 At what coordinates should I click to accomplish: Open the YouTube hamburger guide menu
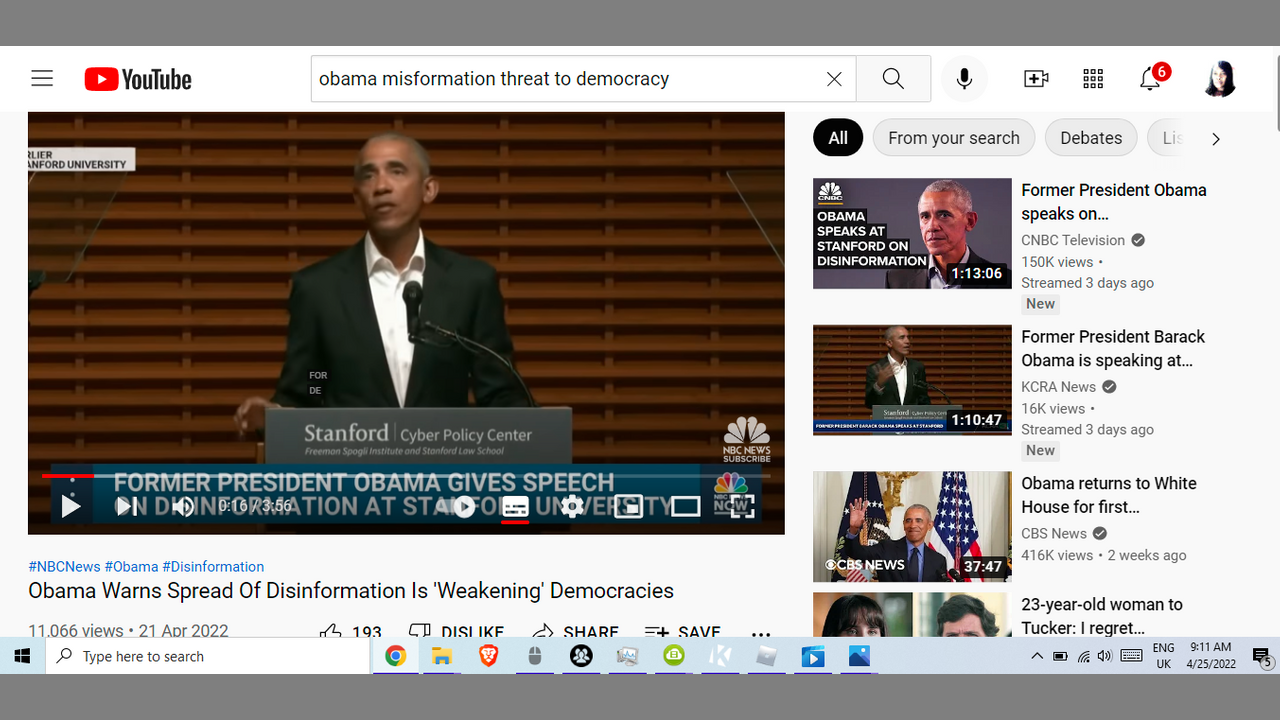pyautogui.click(x=42, y=79)
